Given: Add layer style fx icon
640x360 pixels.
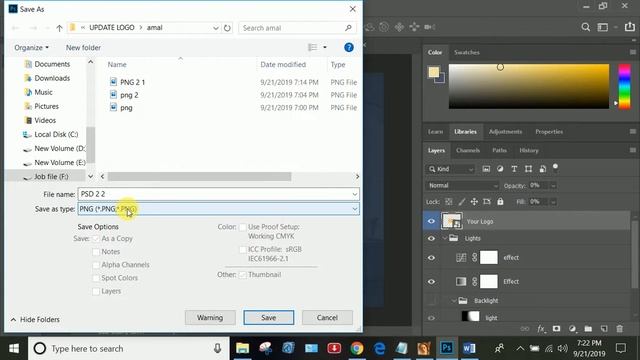Looking at the screenshot, I should pos(541,329).
